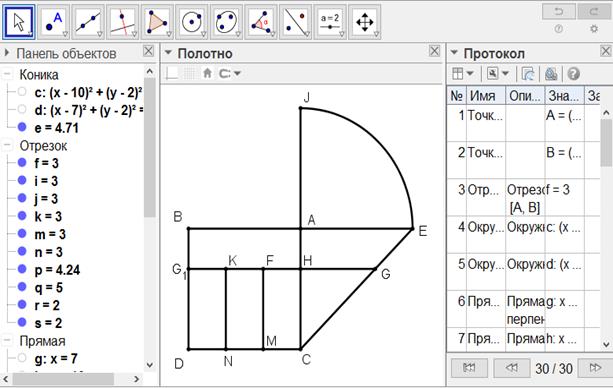Select segment k = 3 in object list
This screenshot has width=613, height=388.
click(48, 216)
